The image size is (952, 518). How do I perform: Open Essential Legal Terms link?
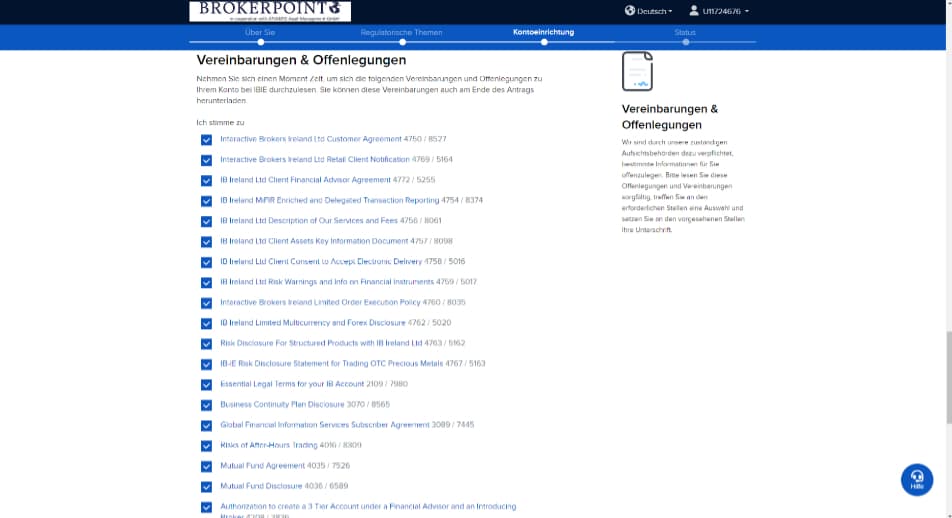(292, 384)
